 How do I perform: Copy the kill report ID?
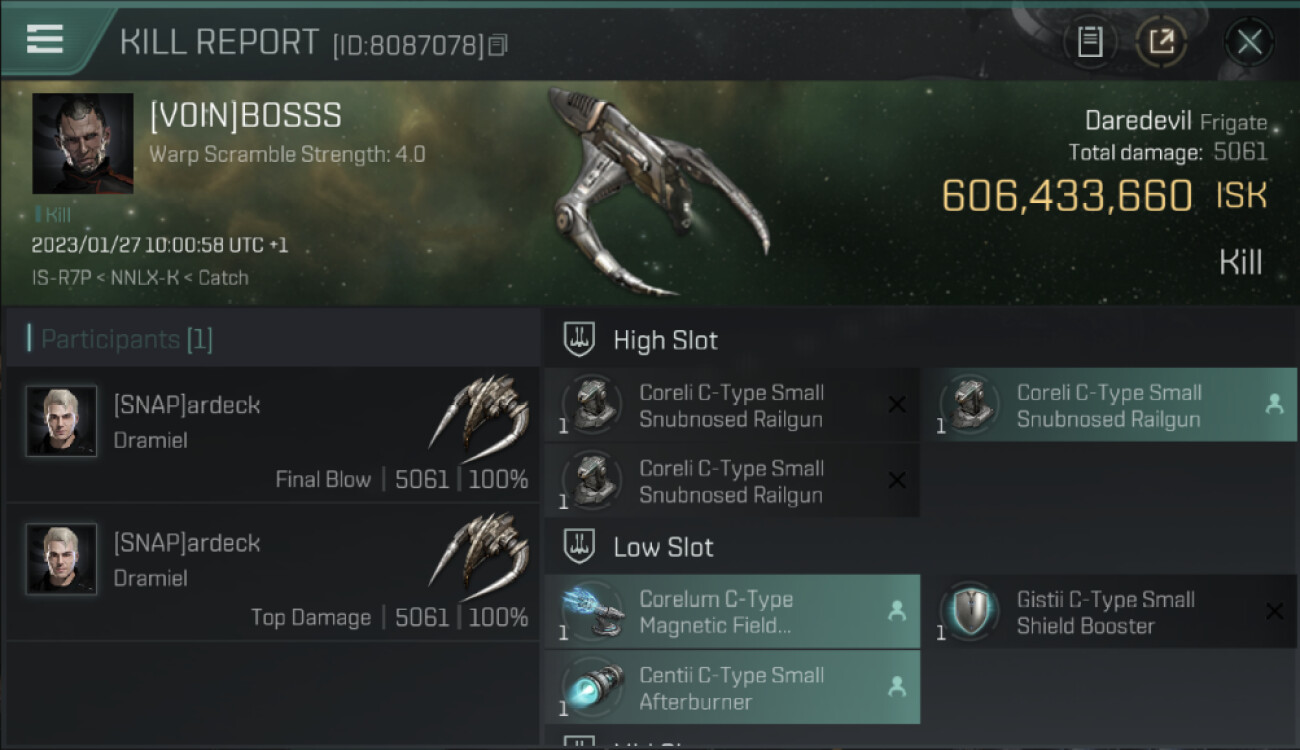pos(498,45)
